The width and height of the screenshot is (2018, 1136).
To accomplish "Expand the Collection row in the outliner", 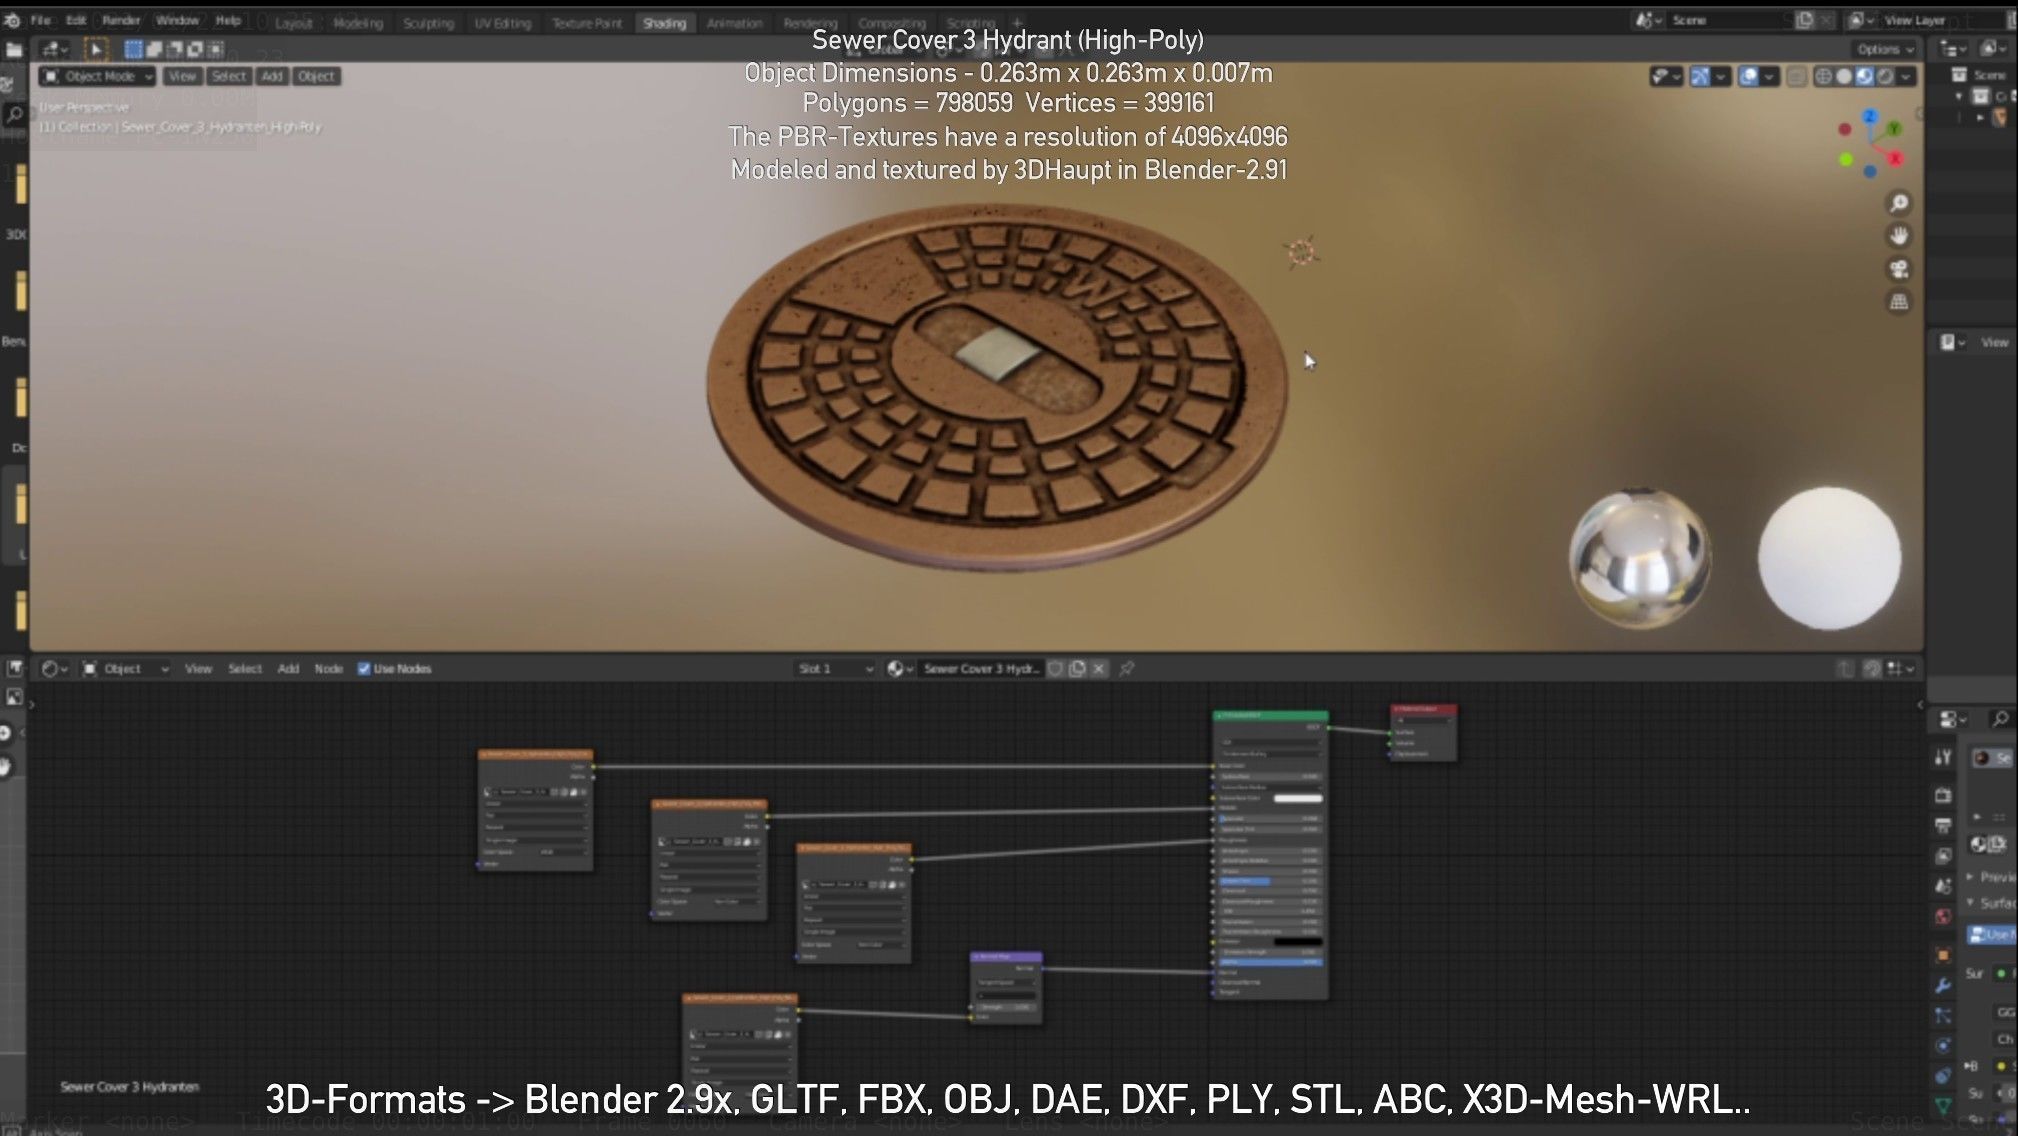I will coord(1979,117).
